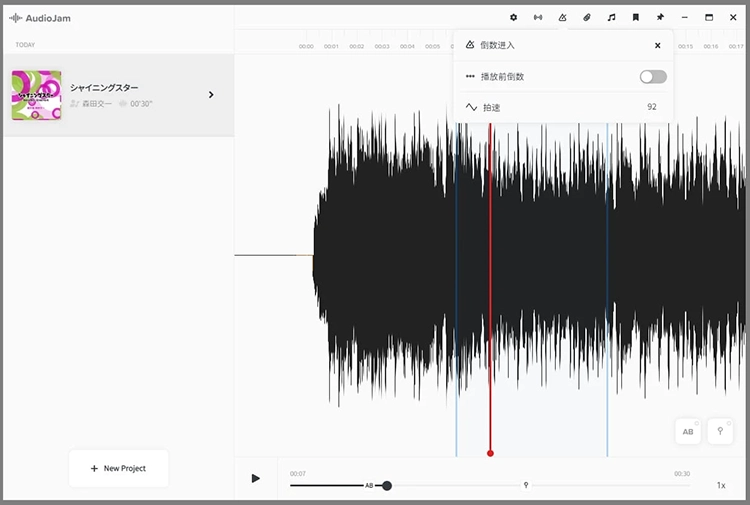
Task: Toggle the marker pin button near waveform
Action: pos(720,432)
